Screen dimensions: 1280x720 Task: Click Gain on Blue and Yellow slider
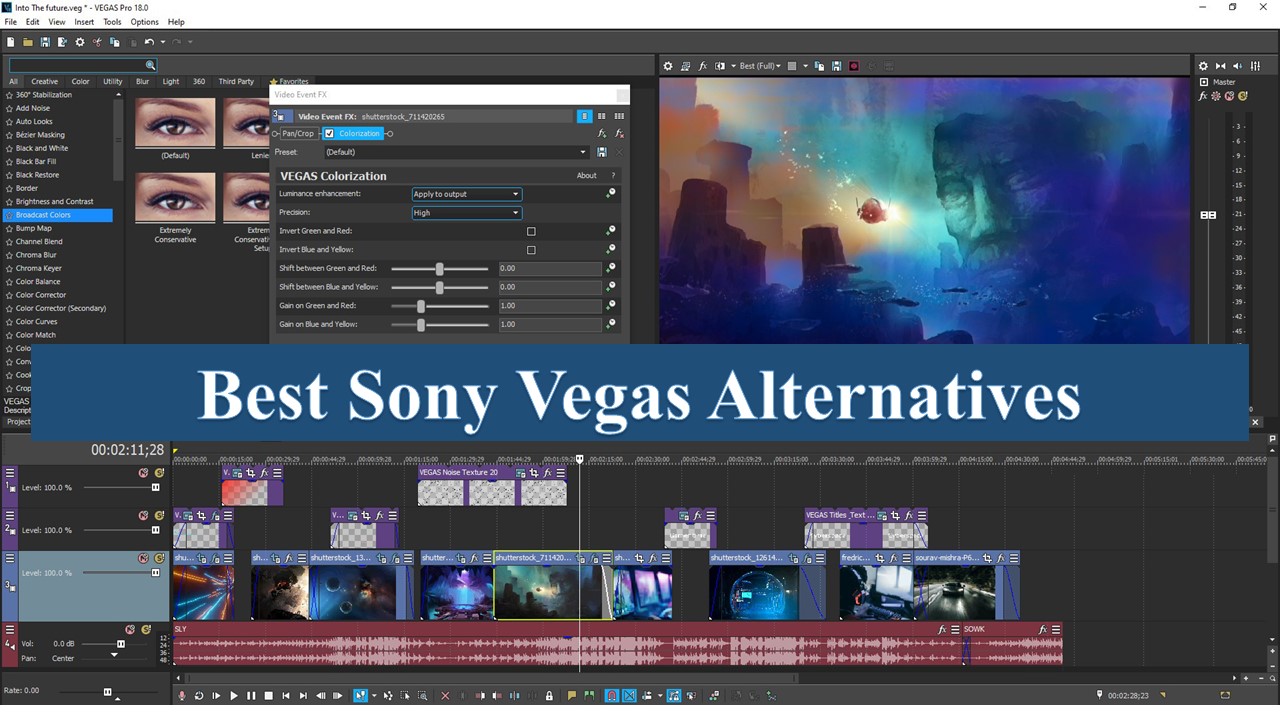(x=440, y=325)
